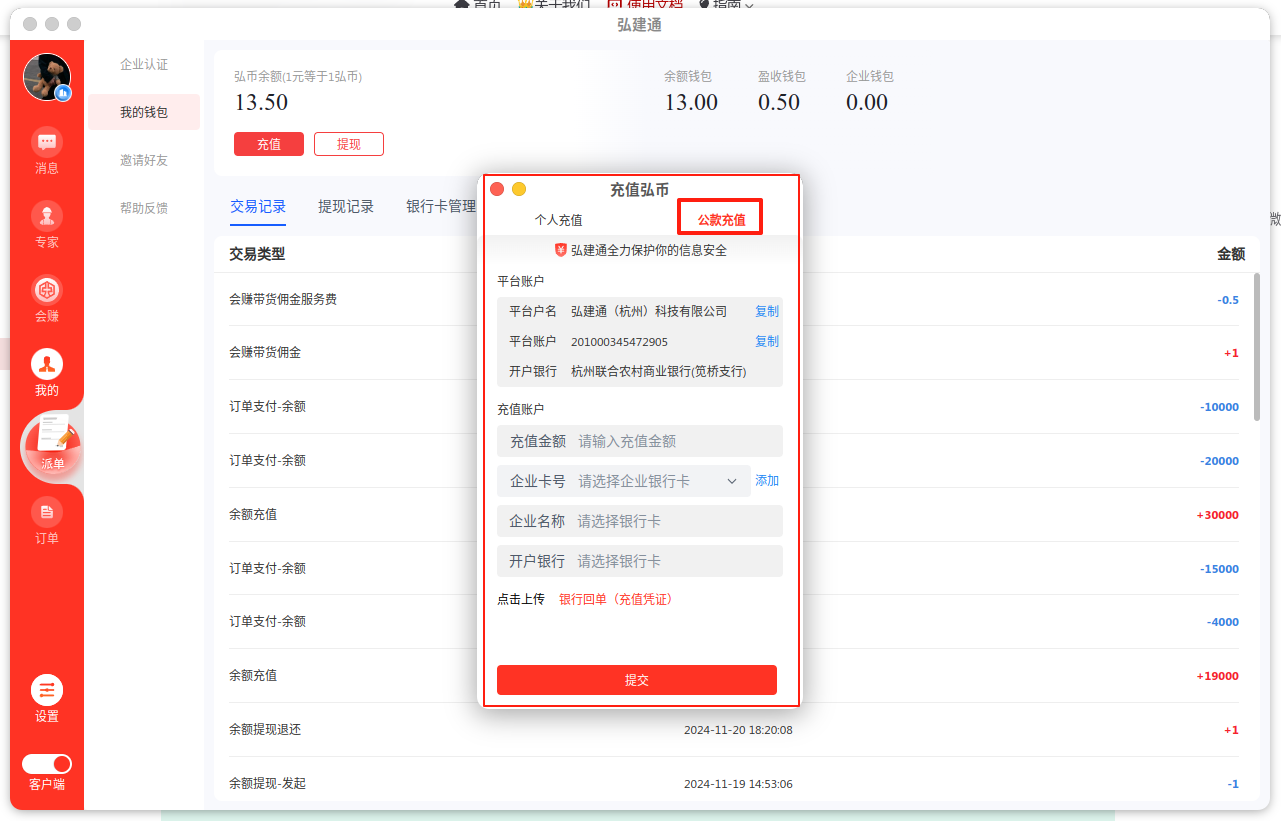The image size is (1281, 821).
Task: Open the 提现记录 tab
Action: pos(346,207)
